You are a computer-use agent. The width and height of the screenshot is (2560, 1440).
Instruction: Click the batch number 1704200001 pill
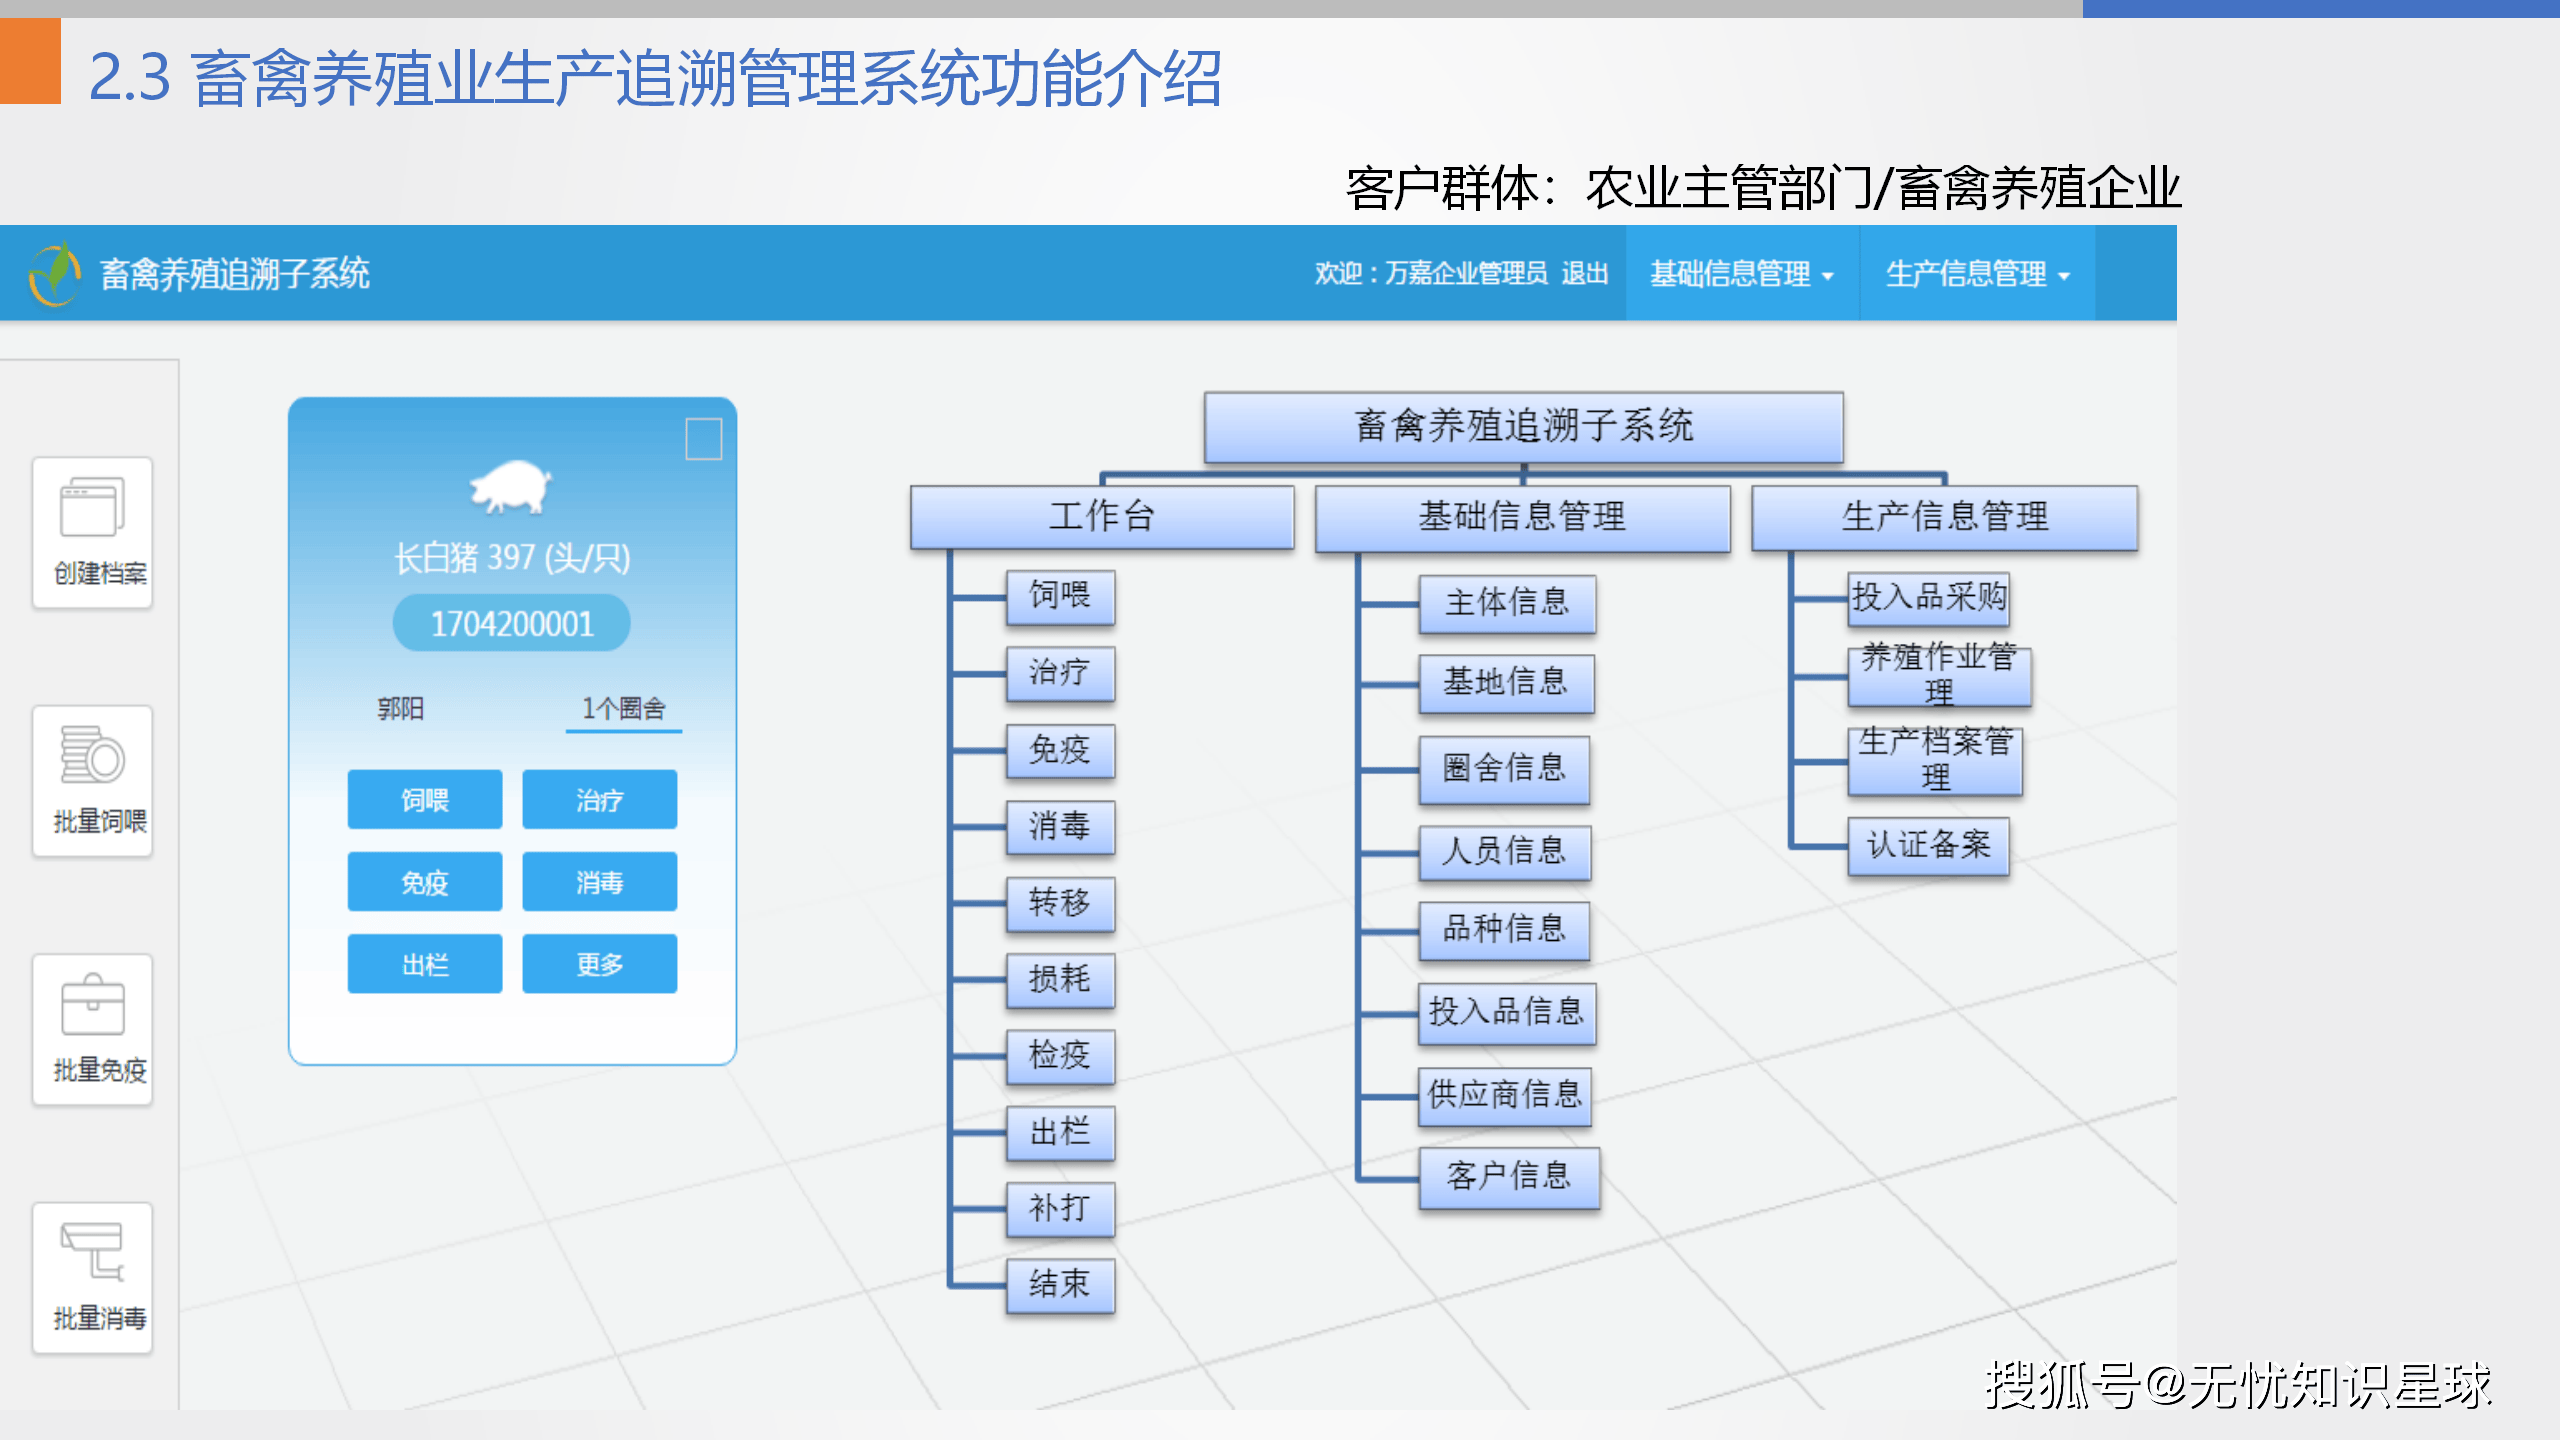coord(511,623)
